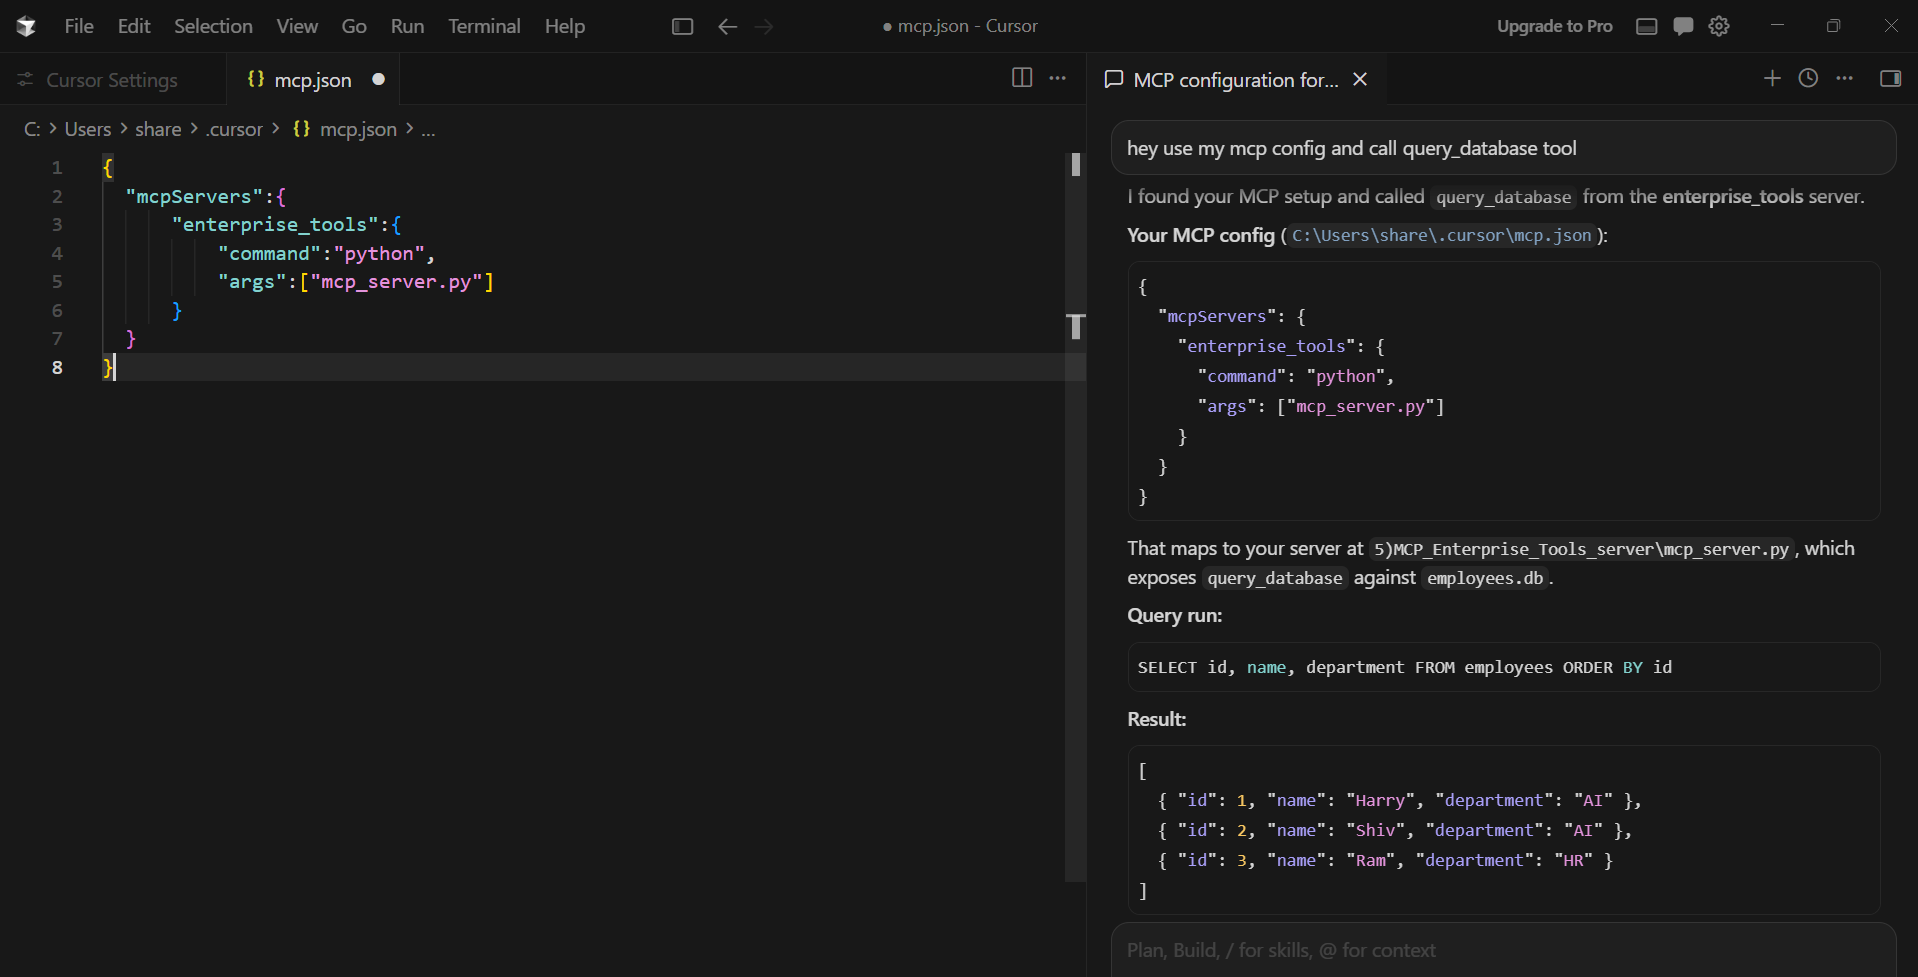Split the editor to the right

tap(1021, 78)
